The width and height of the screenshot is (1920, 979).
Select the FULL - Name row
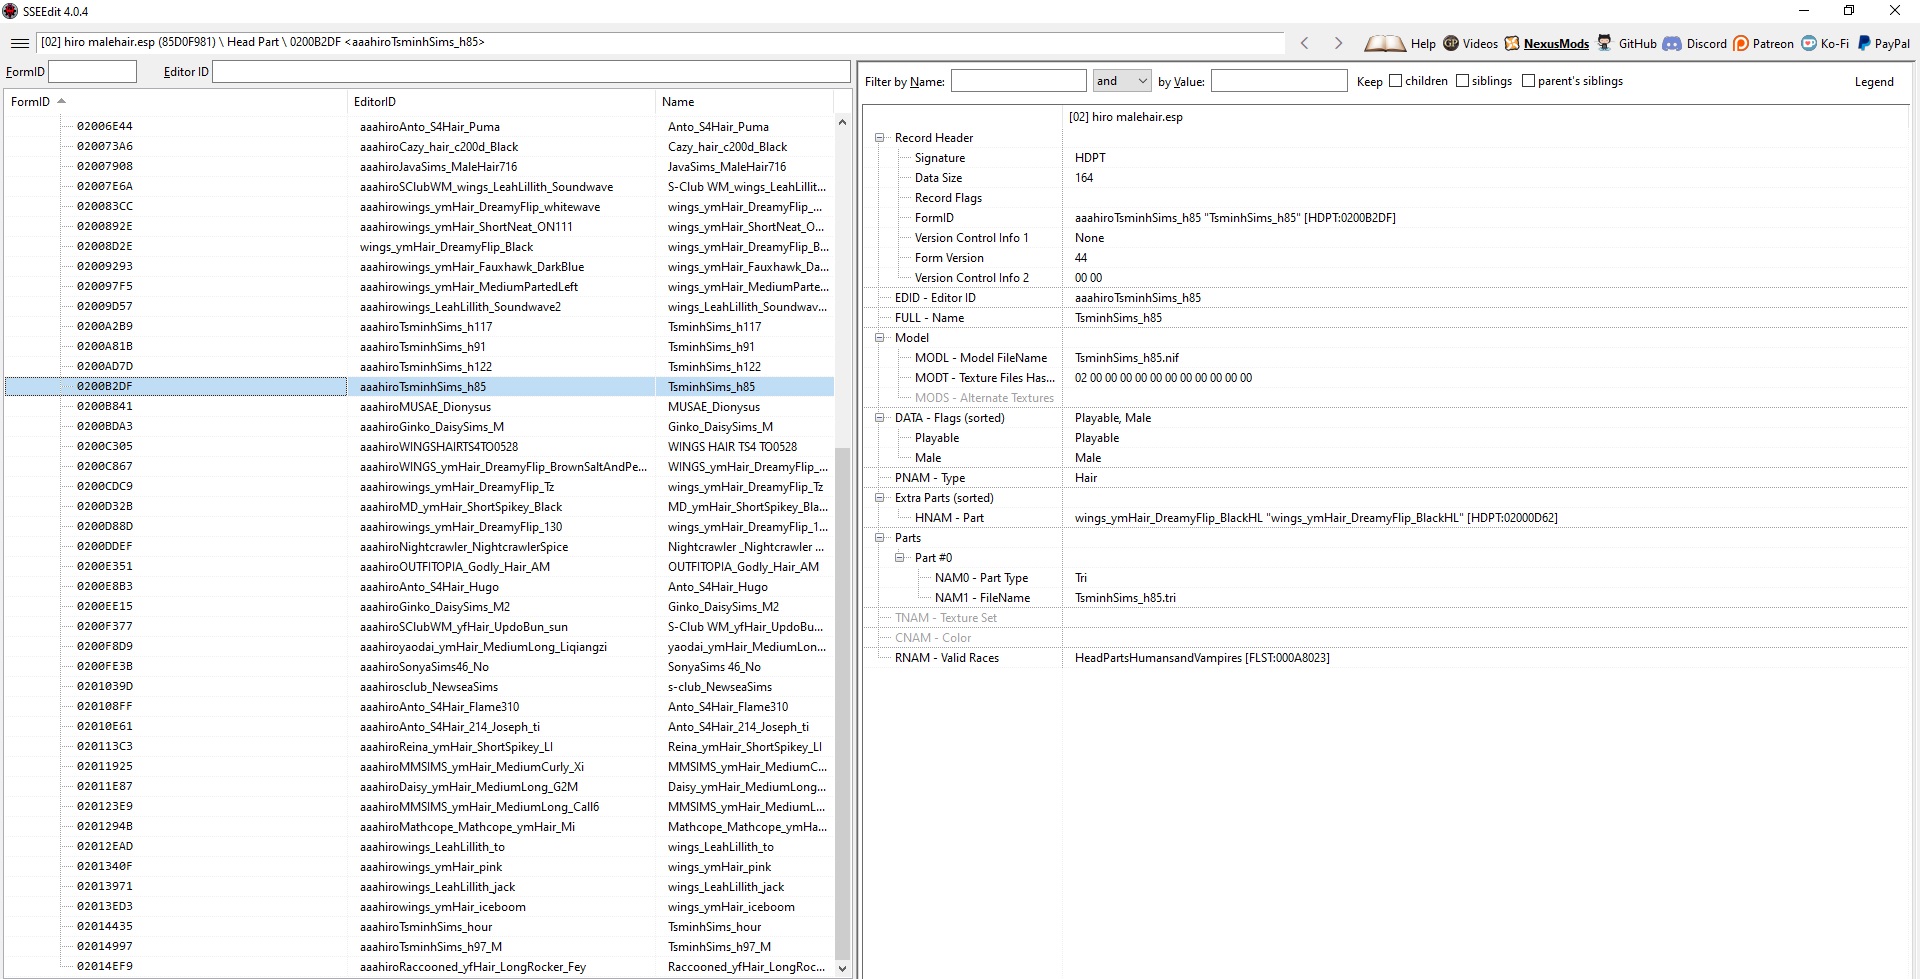(1386, 318)
